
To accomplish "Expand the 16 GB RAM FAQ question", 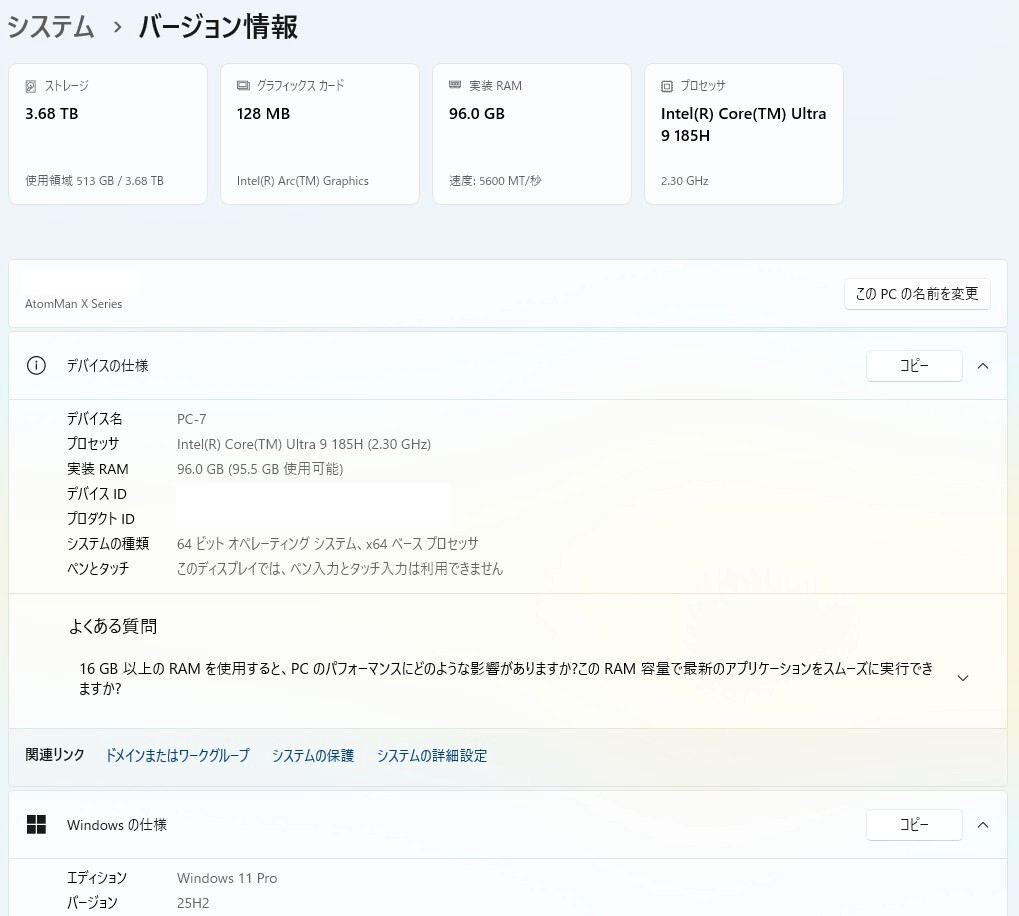I will coord(962,678).
